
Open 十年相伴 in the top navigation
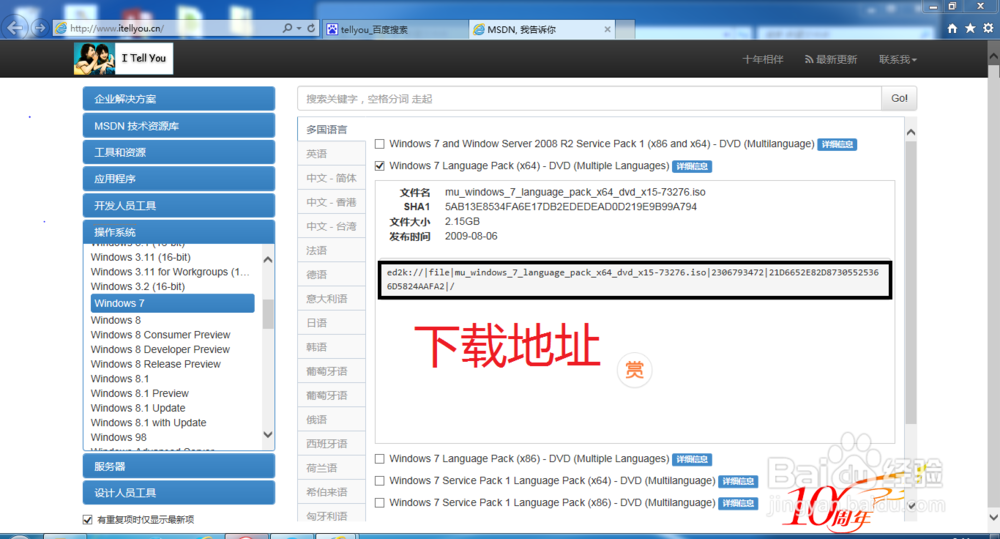763,59
